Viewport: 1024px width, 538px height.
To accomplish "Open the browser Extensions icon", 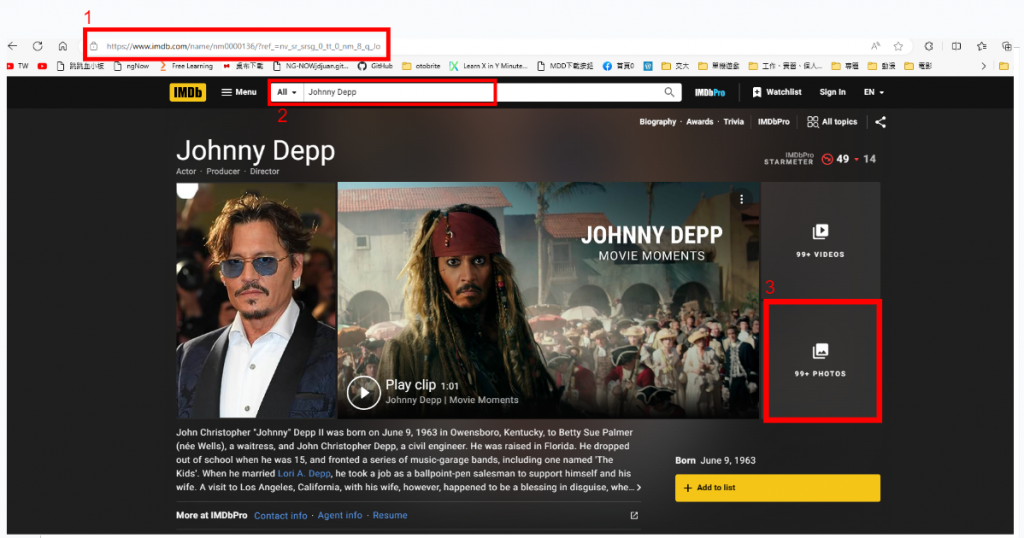I will [x=929, y=46].
